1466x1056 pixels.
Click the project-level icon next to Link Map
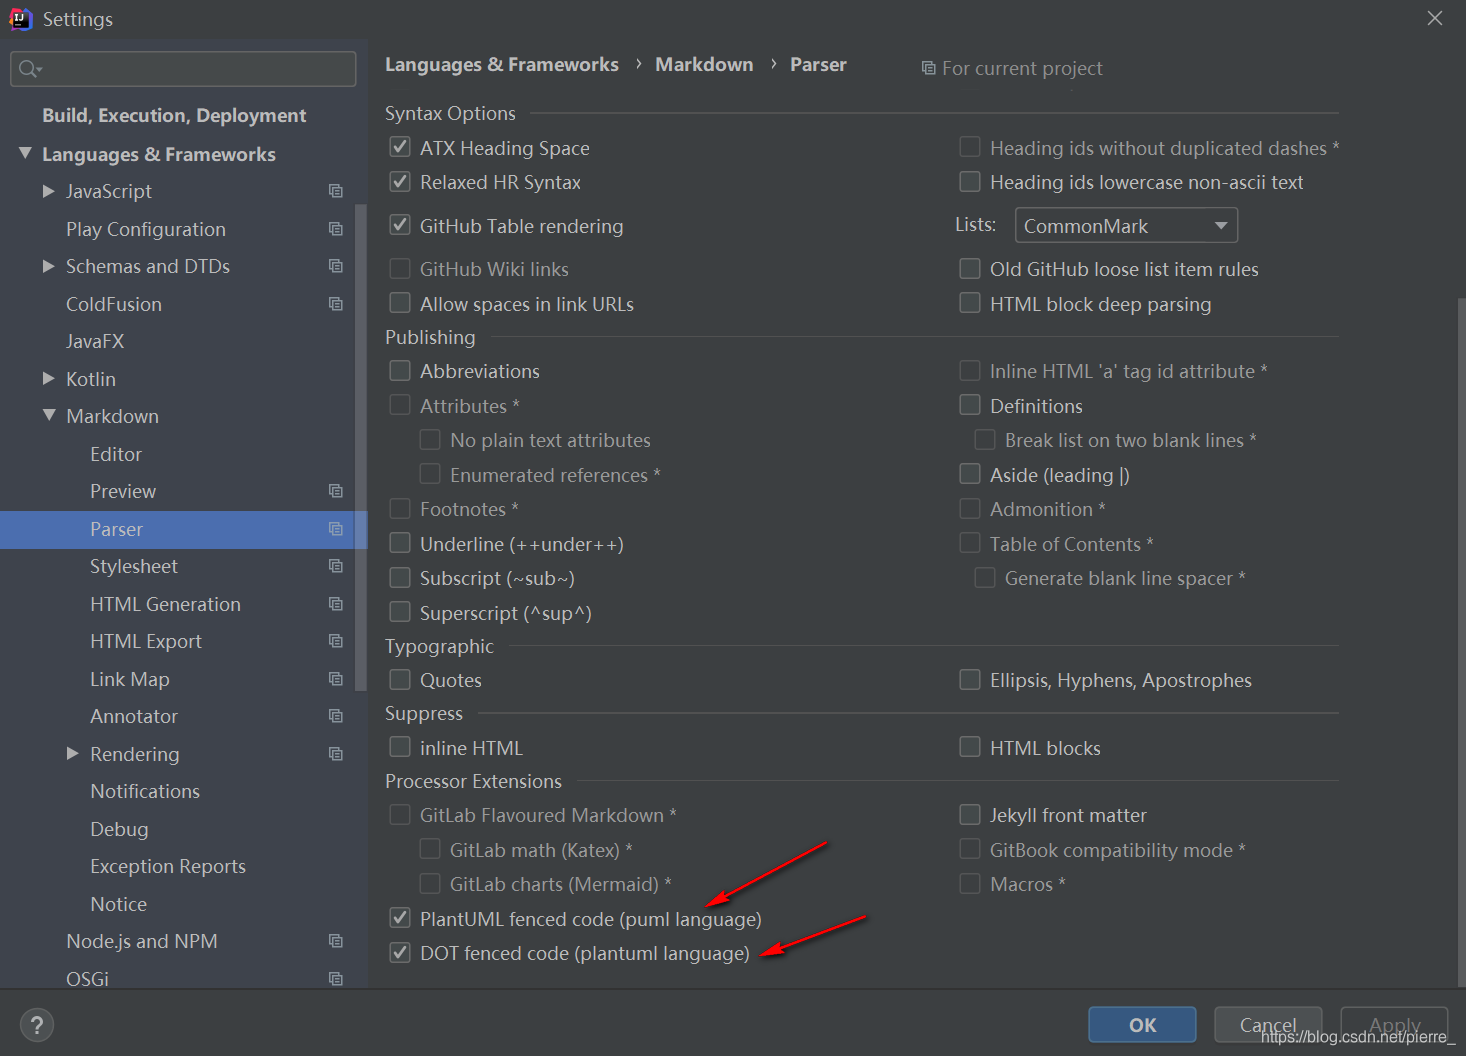[336, 679]
